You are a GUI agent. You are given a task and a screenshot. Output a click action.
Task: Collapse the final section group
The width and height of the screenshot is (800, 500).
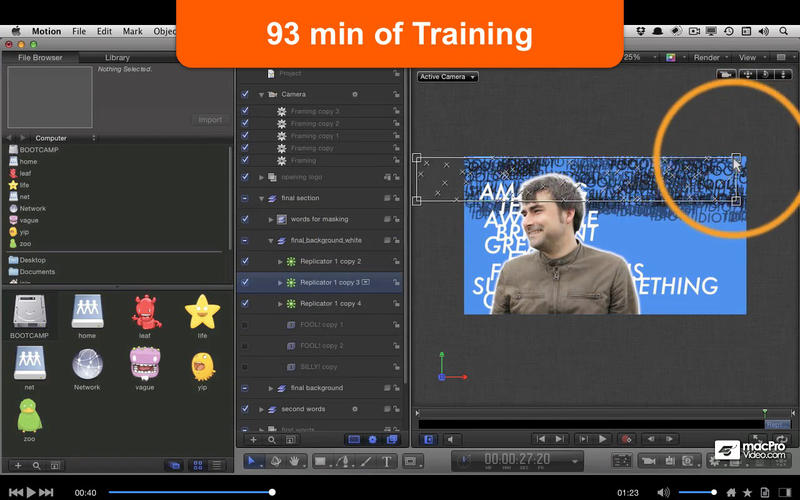coord(262,198)
